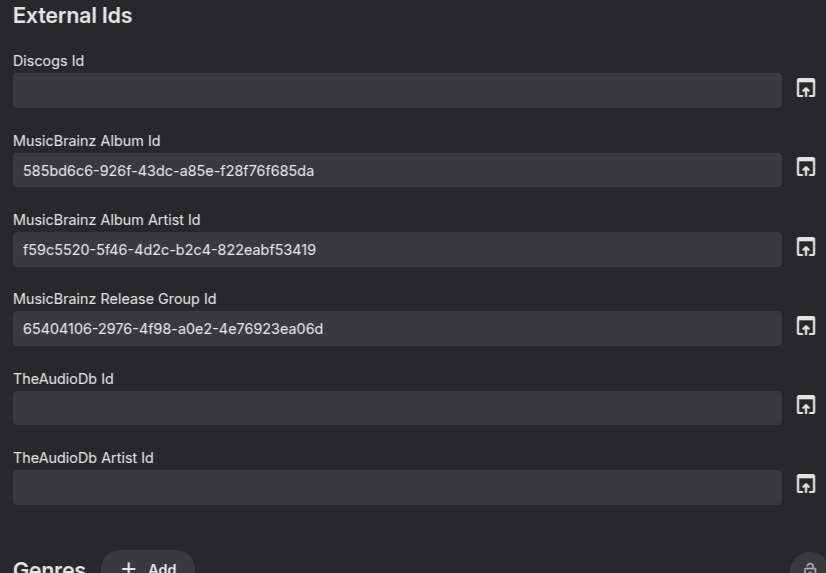The width and height of the screenshot is (826, 573).
Task: Click the "MusicBrainz Album Id" label text
Action: point(86,141)
